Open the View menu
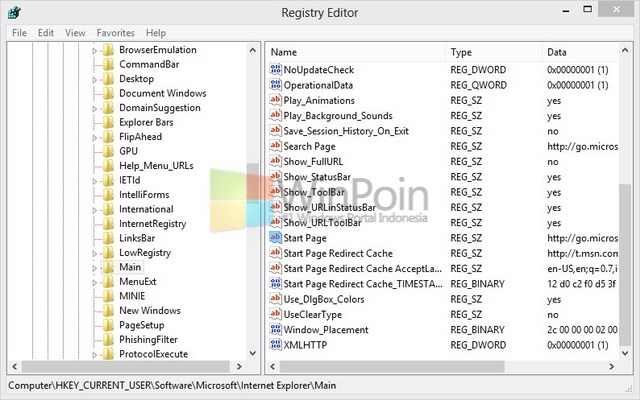 75,33
